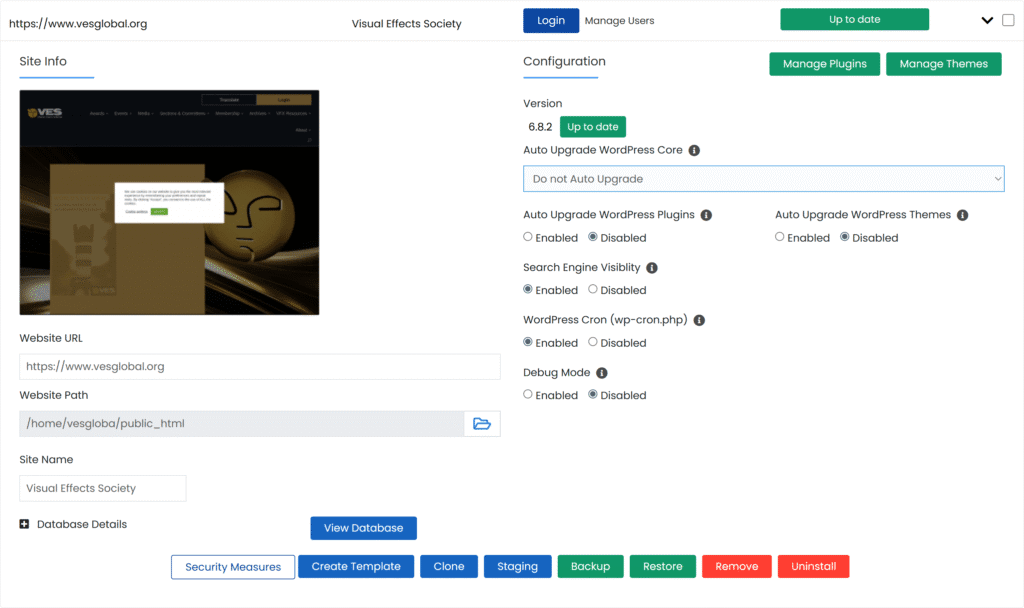Open Manage Users link

tap(619, 21)
